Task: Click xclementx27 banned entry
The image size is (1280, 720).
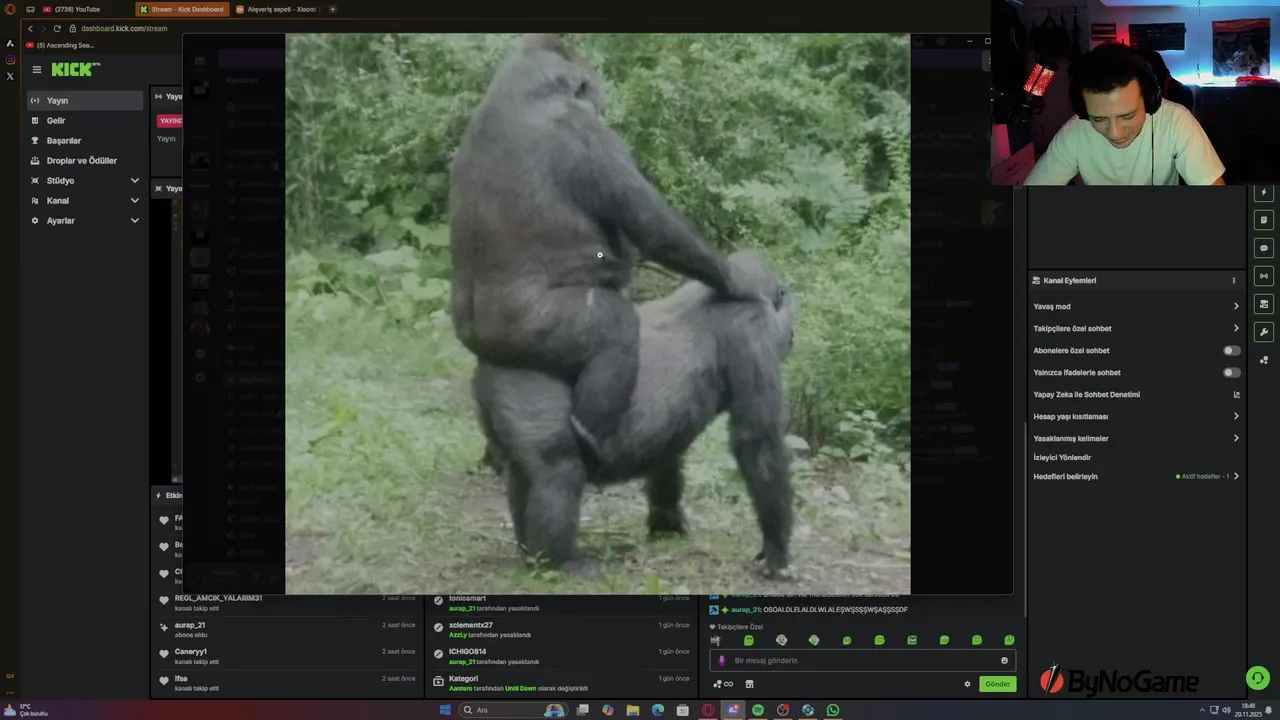Action: pos(561,629)
